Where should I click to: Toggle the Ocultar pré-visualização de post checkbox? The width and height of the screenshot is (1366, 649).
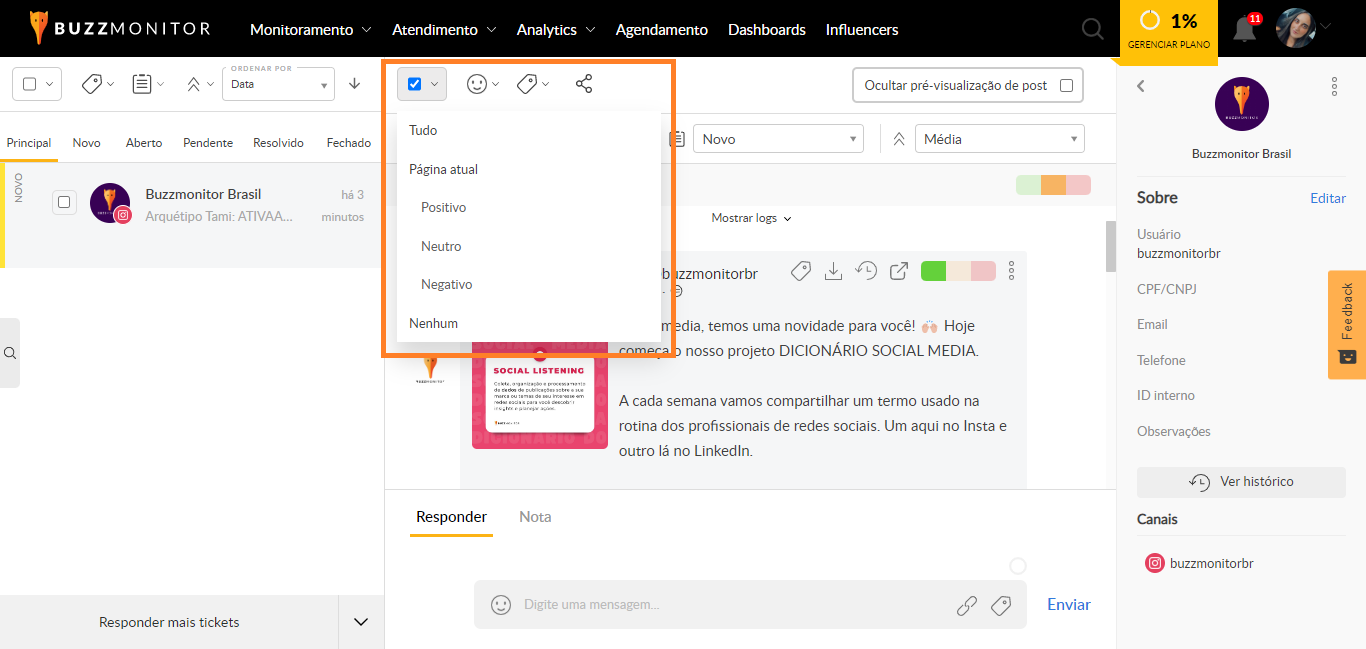click(1066, 85)
